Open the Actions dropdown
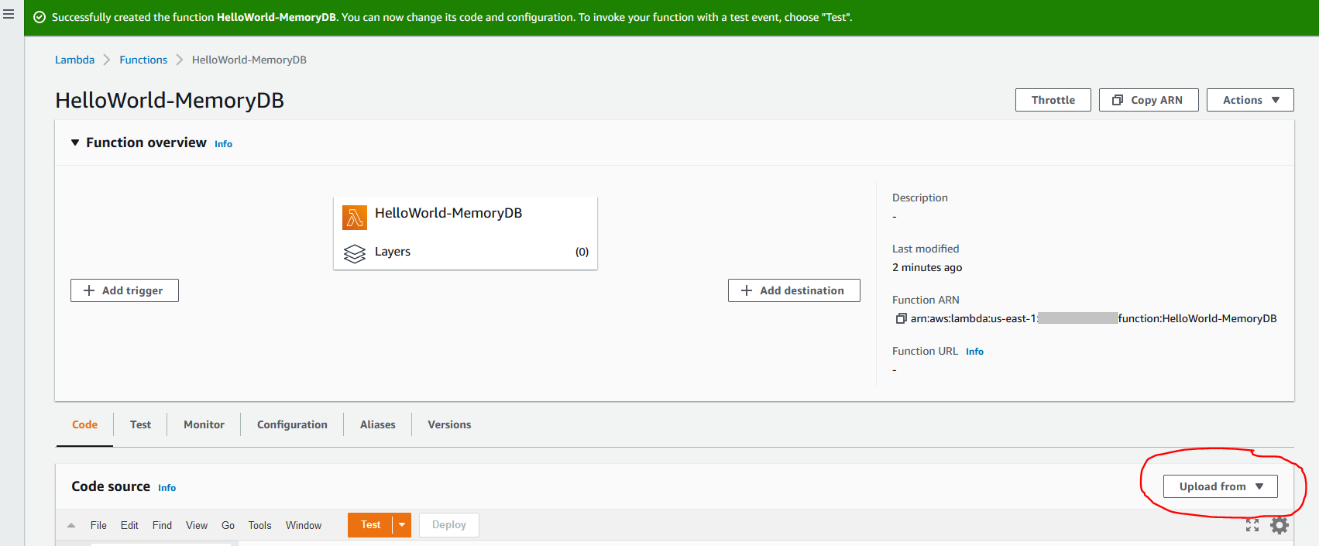 click(x=1250, y=100)
